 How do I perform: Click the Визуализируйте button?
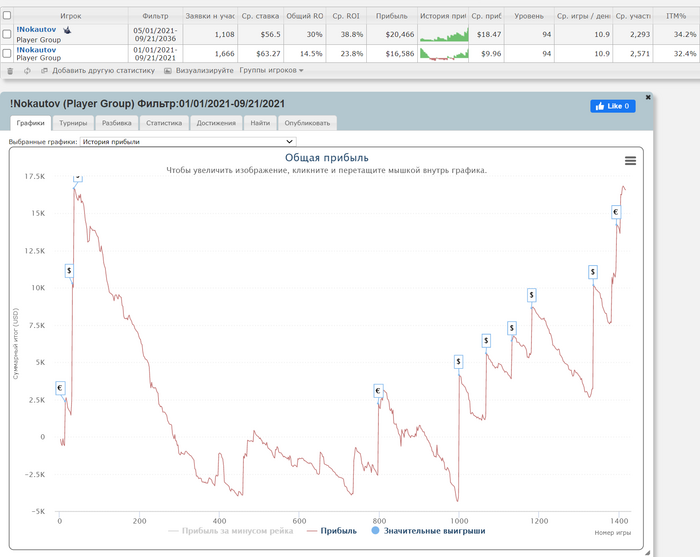[x=204, y=71]
